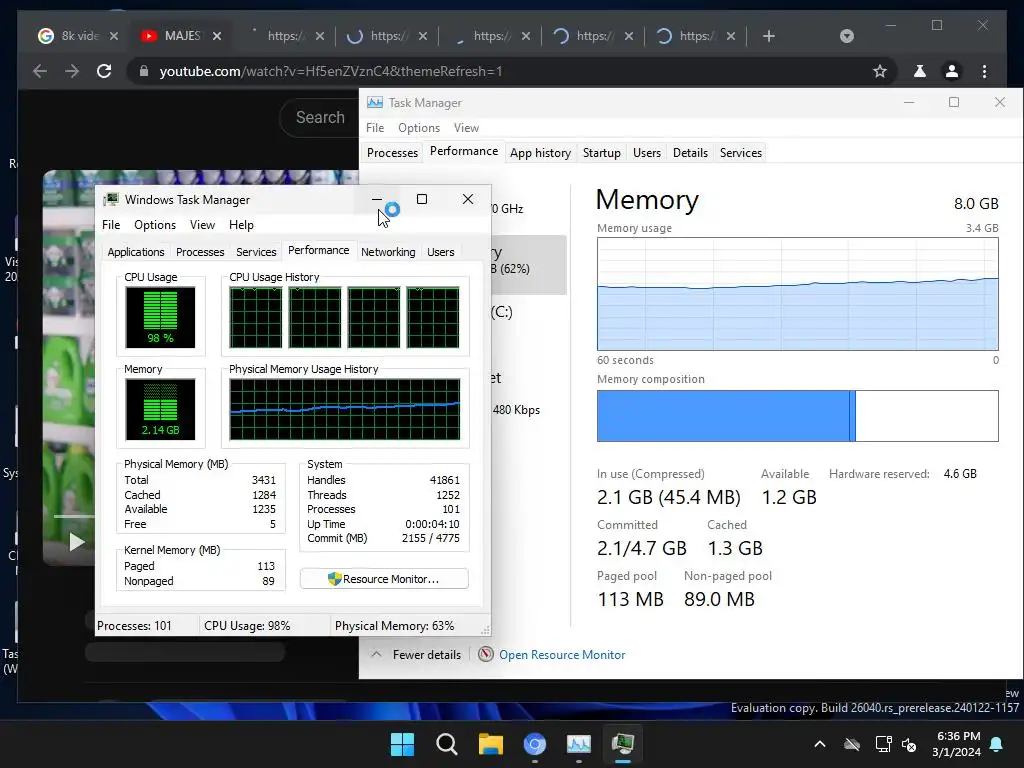Screen dimensions: 1024x768
Task: Click Resource Monitor button
Action: [x=384, y=579]
